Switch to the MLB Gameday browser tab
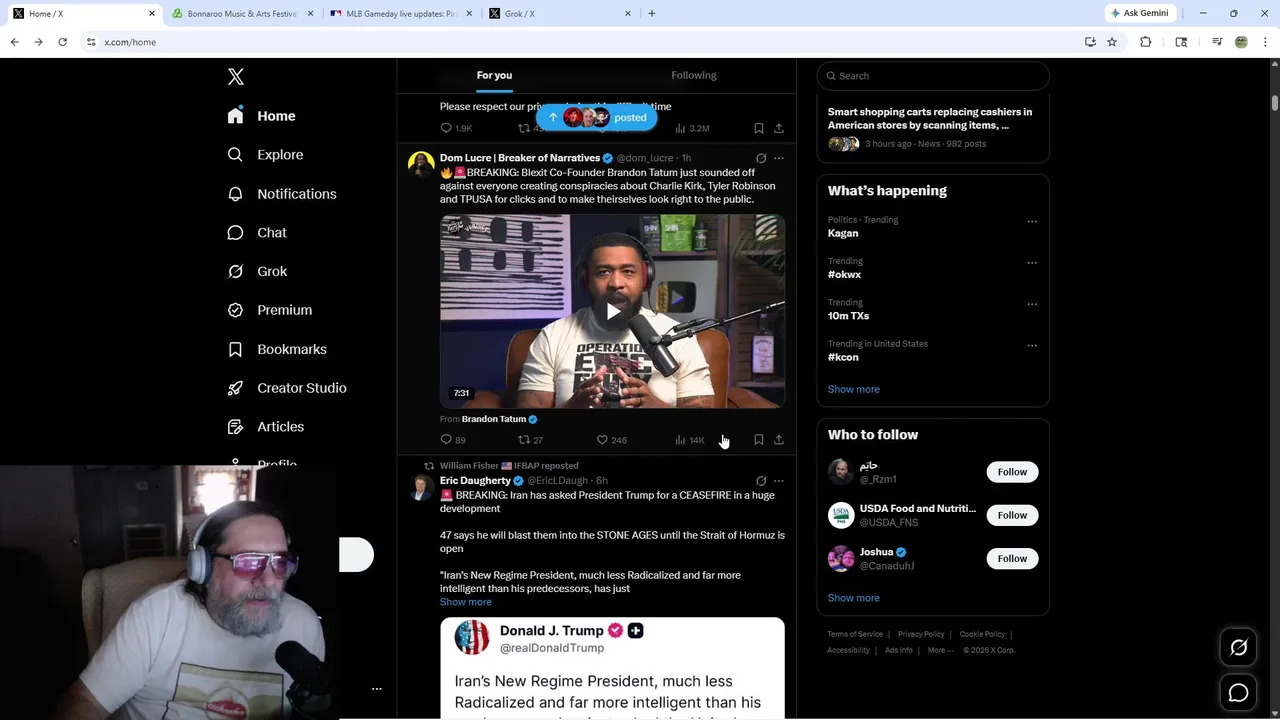Screen dimensions: 1280x720 click(400, 14)
